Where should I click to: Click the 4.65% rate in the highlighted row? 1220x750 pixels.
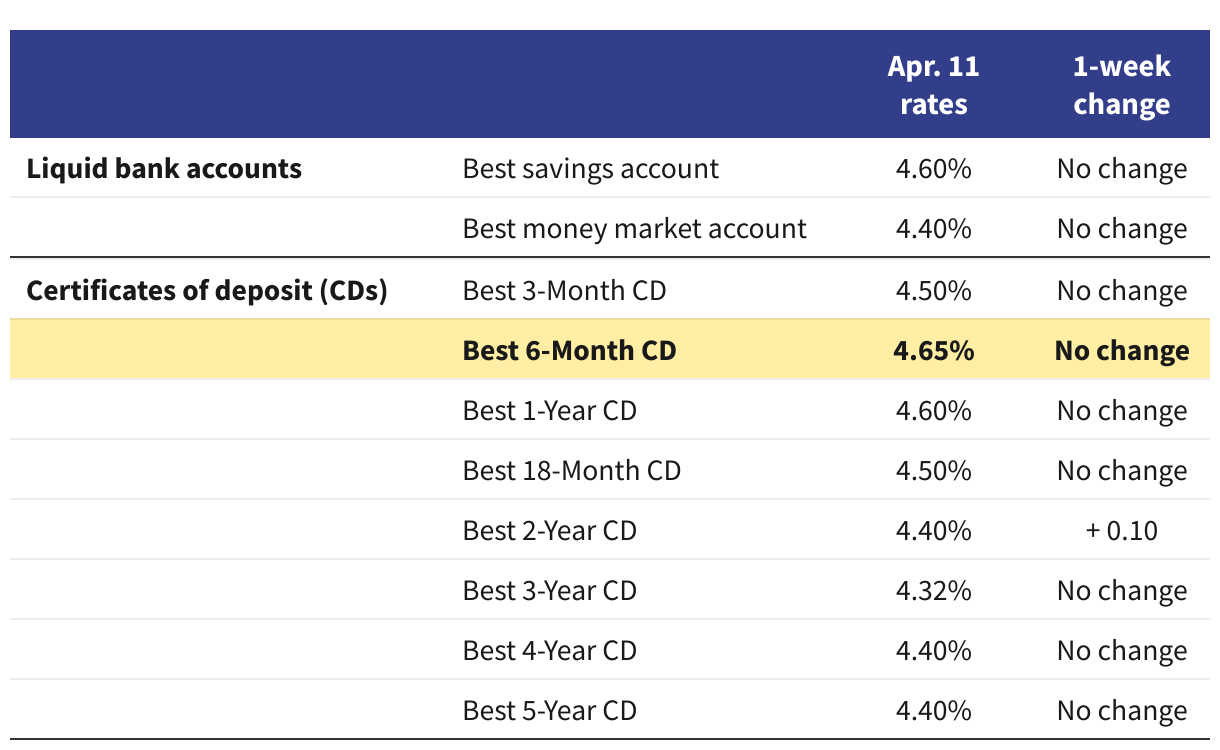(933, 350)
